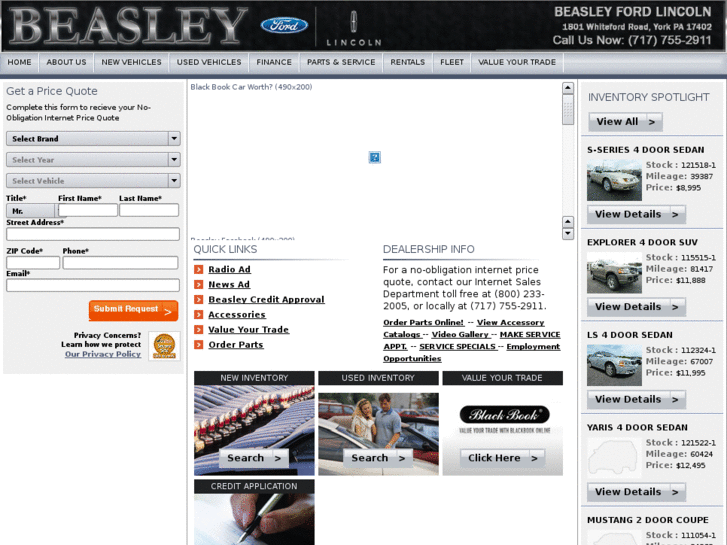
Task: Open the FLEET menu item
Action: [452, 62]
